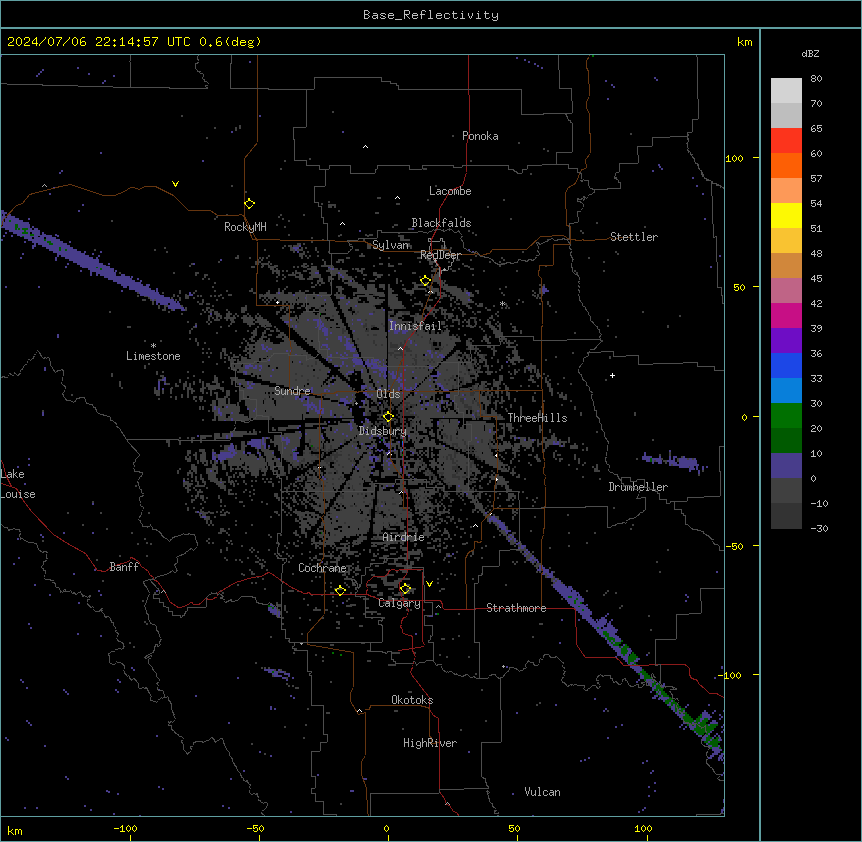Image resolution: width=862 pixels, height=842 pixels.
Task: Click the yellow radar site marker near Olds
Action: point(388,417)
